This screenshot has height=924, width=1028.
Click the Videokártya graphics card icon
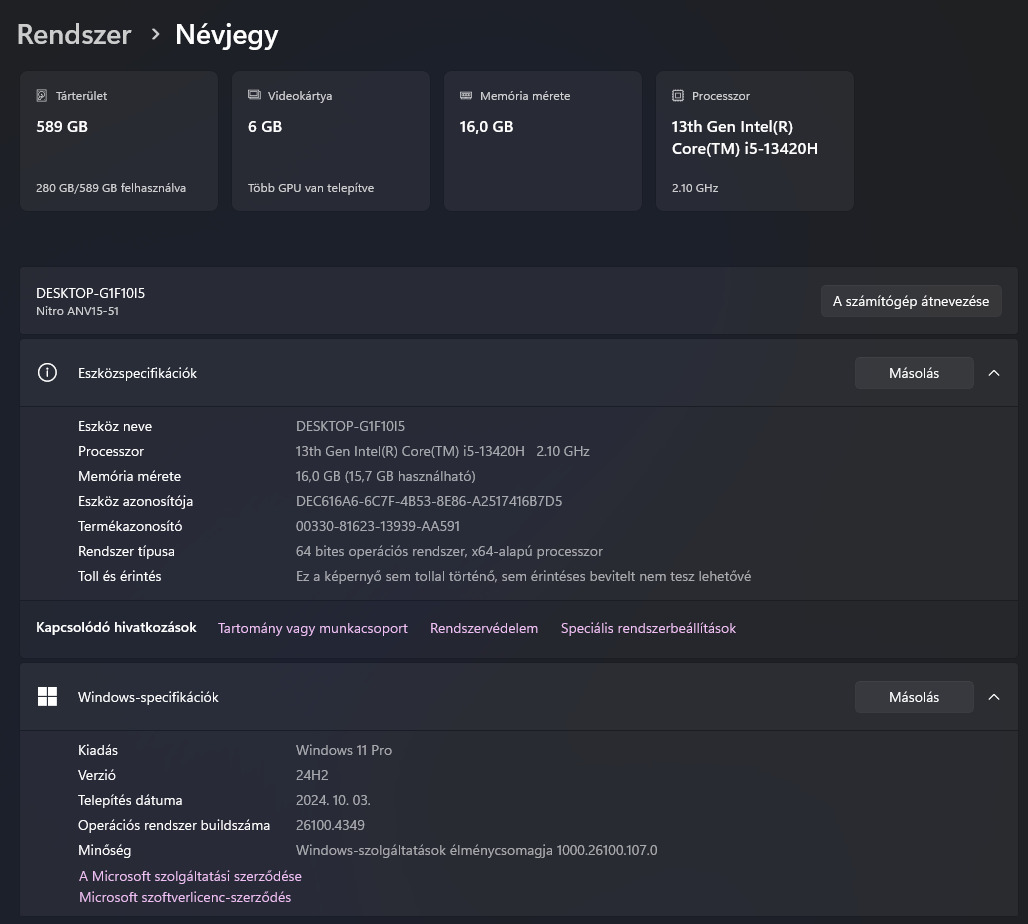pyautogui.click(x=254, y=96)
